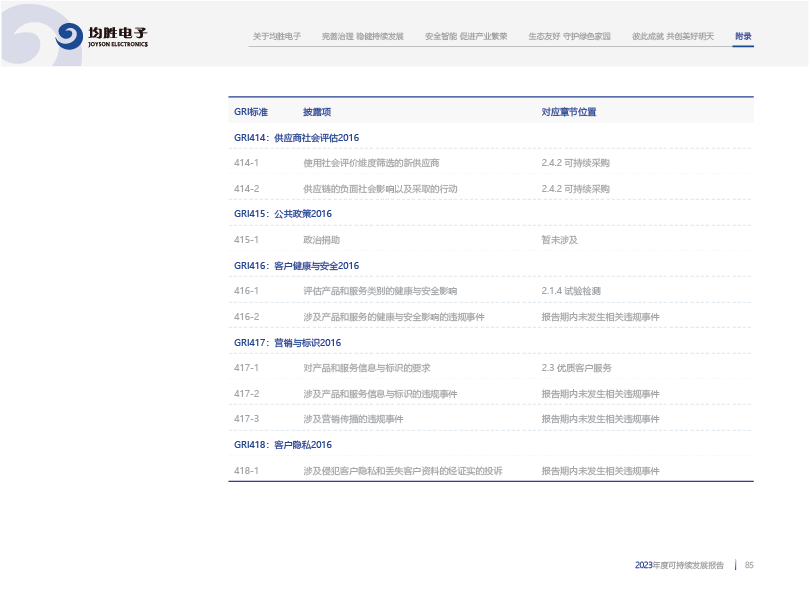809x596 pixels.
Task: Click the GRI417 营销与标识2016 heading
Action: pos(287,343)
